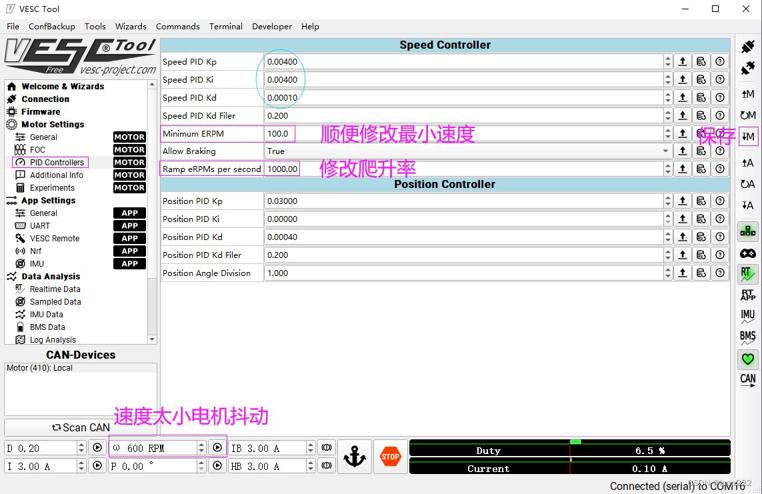762x494 pixels.
Task: Toggle CAN forwarding icon in right toolbar
Action: (747, 380)
